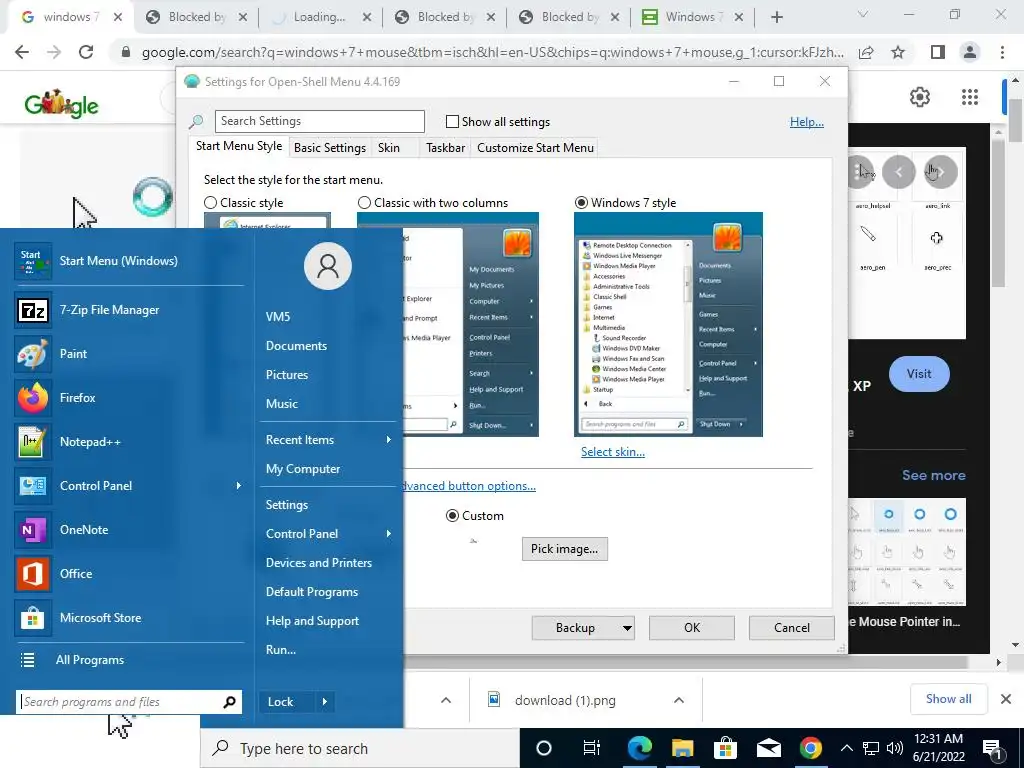1024x768 pixels.
Task: Click the Windows 7 style preview thumbnail
Action: click(668, 325)
